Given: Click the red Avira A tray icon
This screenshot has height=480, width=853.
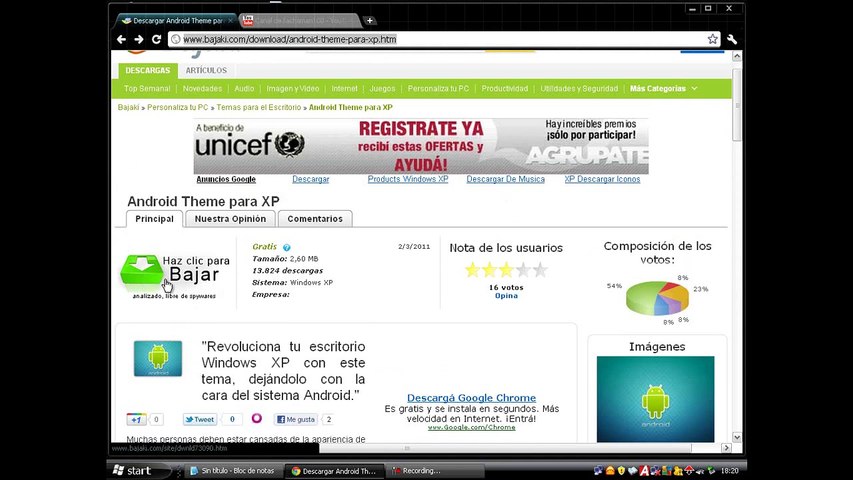Looking at the screenshot, I should click(644, 471).
